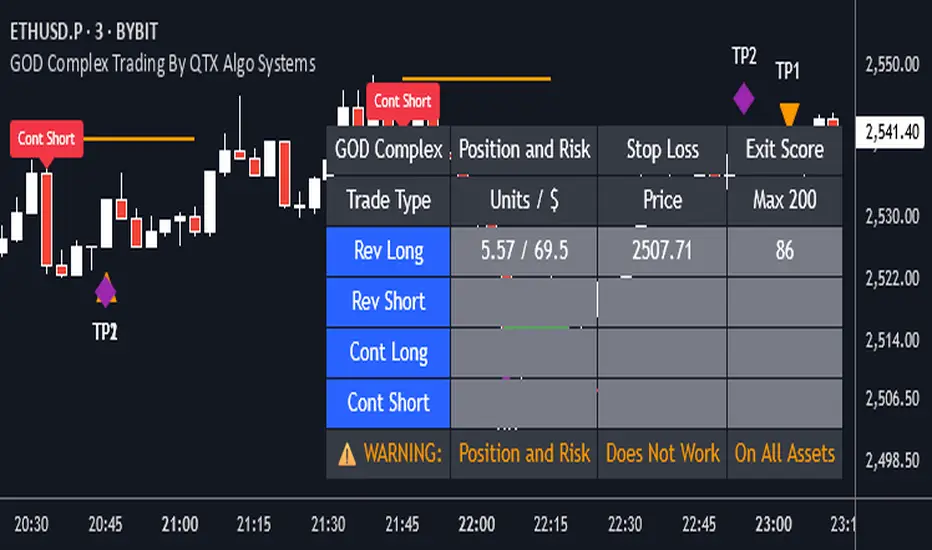Click the red Cont Short label above the table

(x=401, y=101)
